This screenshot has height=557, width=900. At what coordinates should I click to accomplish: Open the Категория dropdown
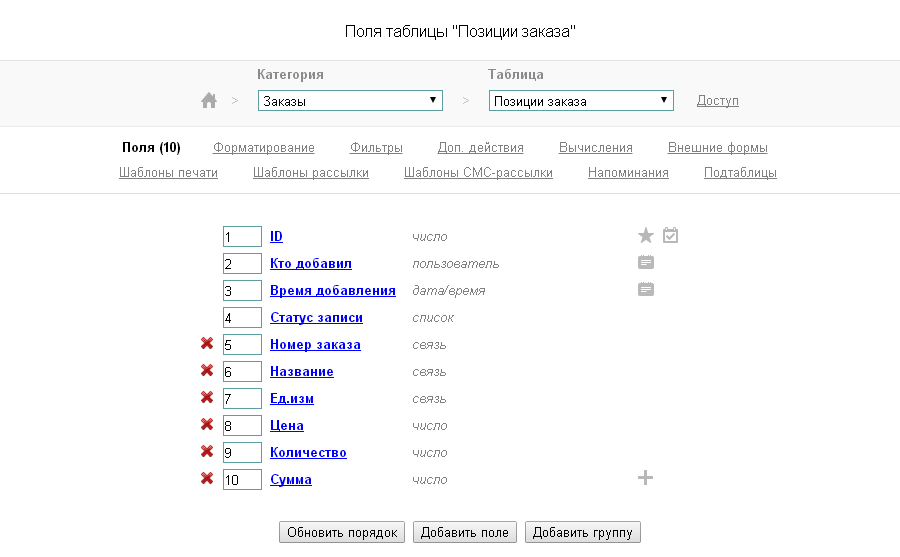coord(350,101)
